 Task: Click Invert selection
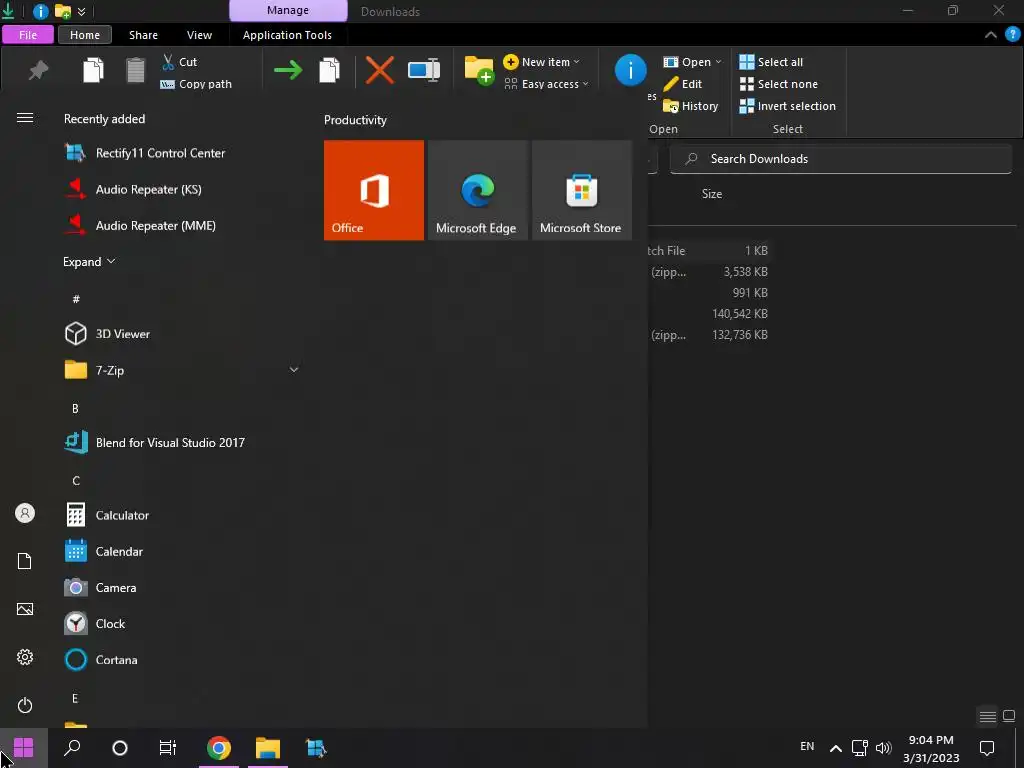788,106
